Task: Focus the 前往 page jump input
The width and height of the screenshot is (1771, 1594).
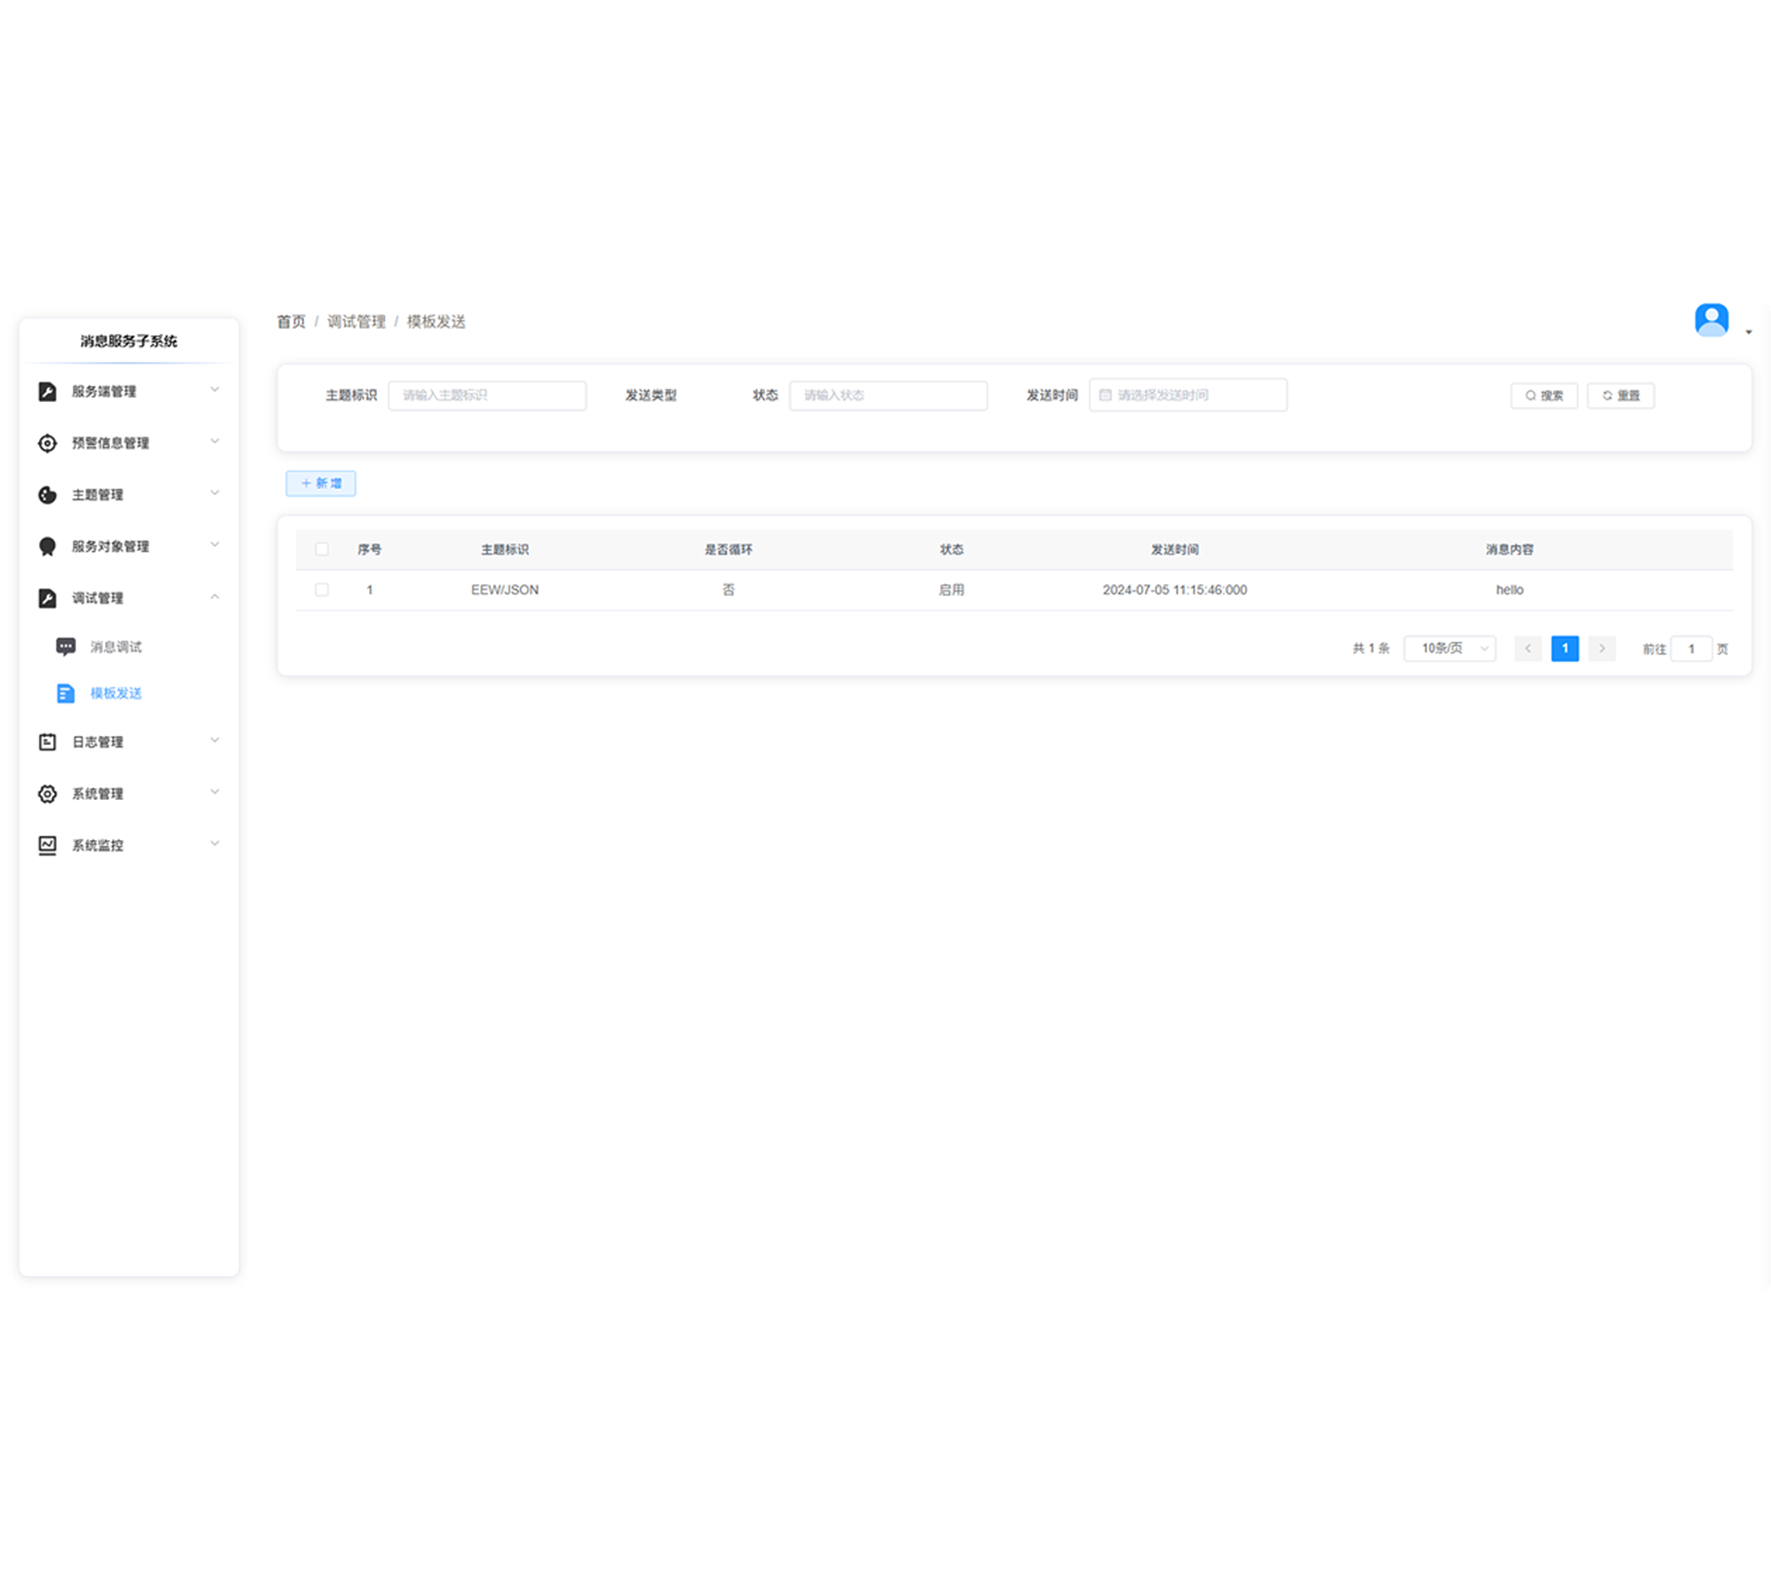Action: (1691, 649)
